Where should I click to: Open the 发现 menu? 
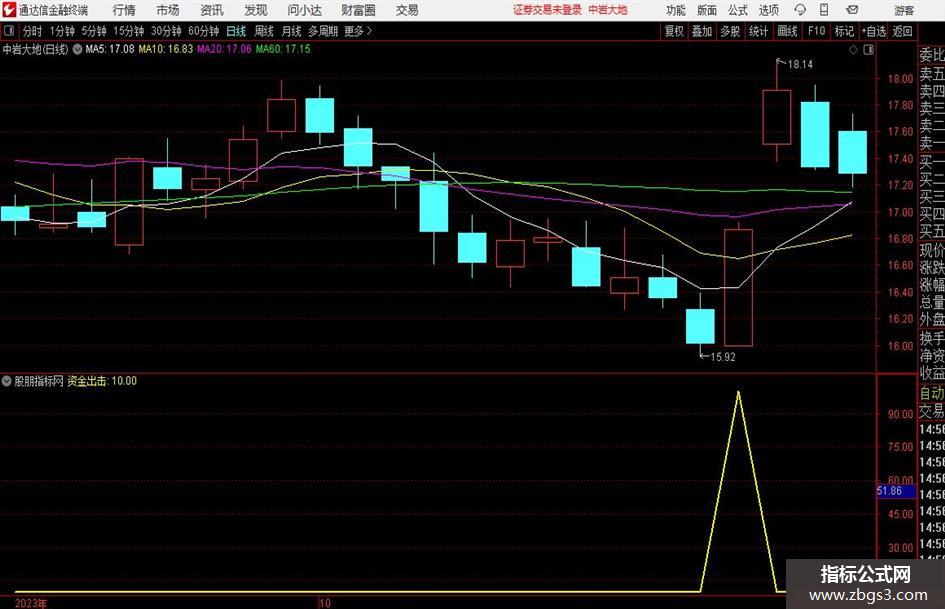click(256, 10)
